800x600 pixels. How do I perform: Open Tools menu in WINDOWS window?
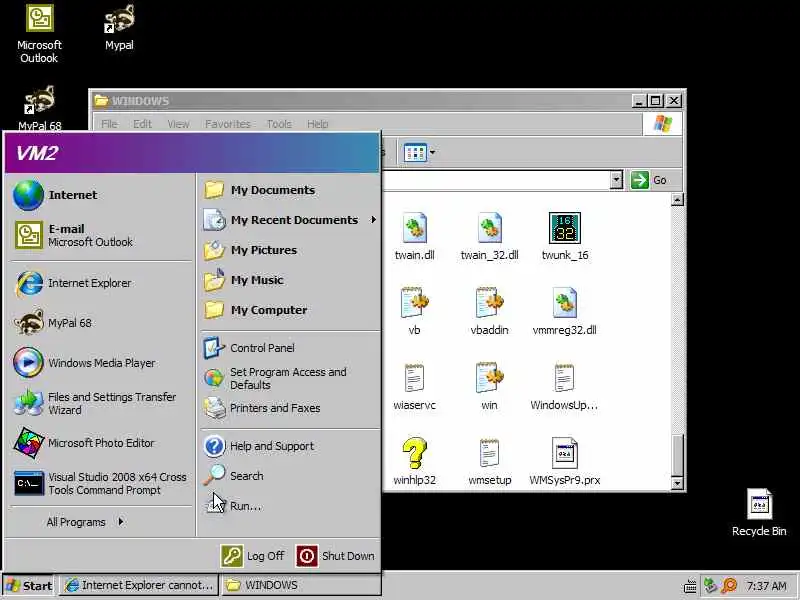click(279, 124)
